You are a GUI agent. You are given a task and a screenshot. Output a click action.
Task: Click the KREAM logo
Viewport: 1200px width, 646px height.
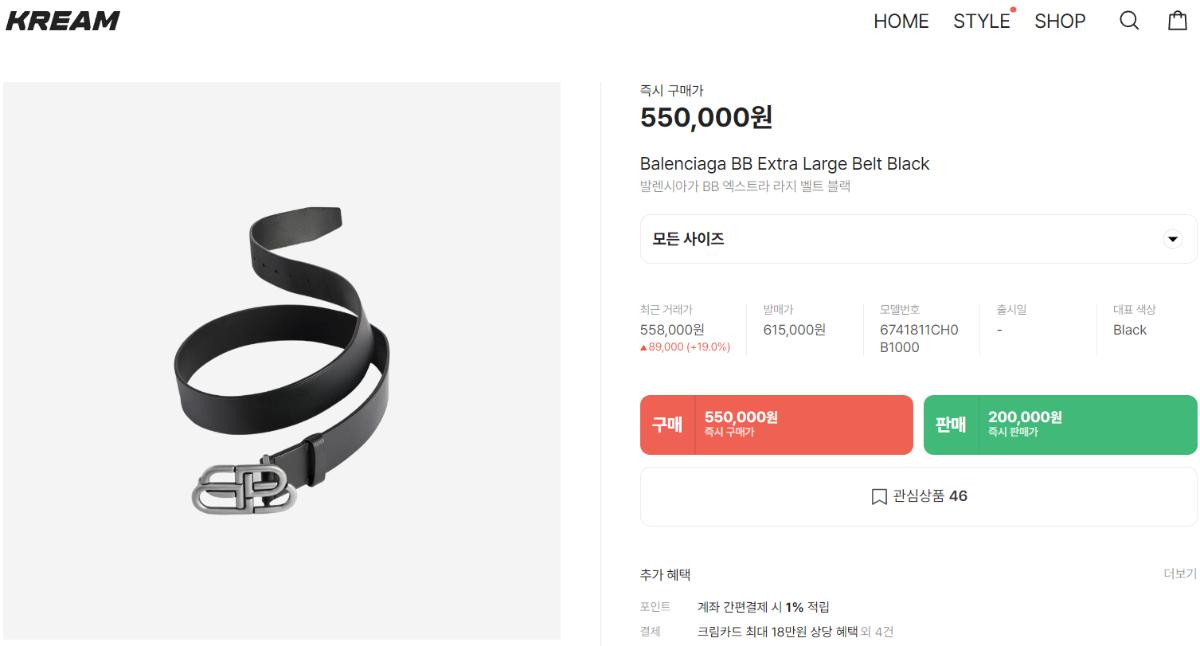point(63,20)
